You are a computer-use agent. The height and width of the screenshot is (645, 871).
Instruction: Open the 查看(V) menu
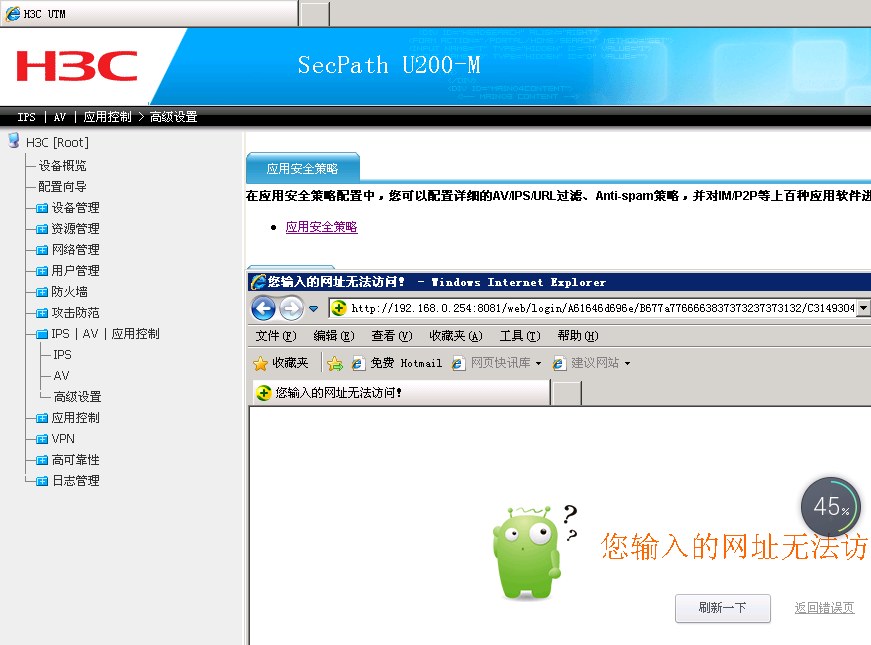pos(392,336)
